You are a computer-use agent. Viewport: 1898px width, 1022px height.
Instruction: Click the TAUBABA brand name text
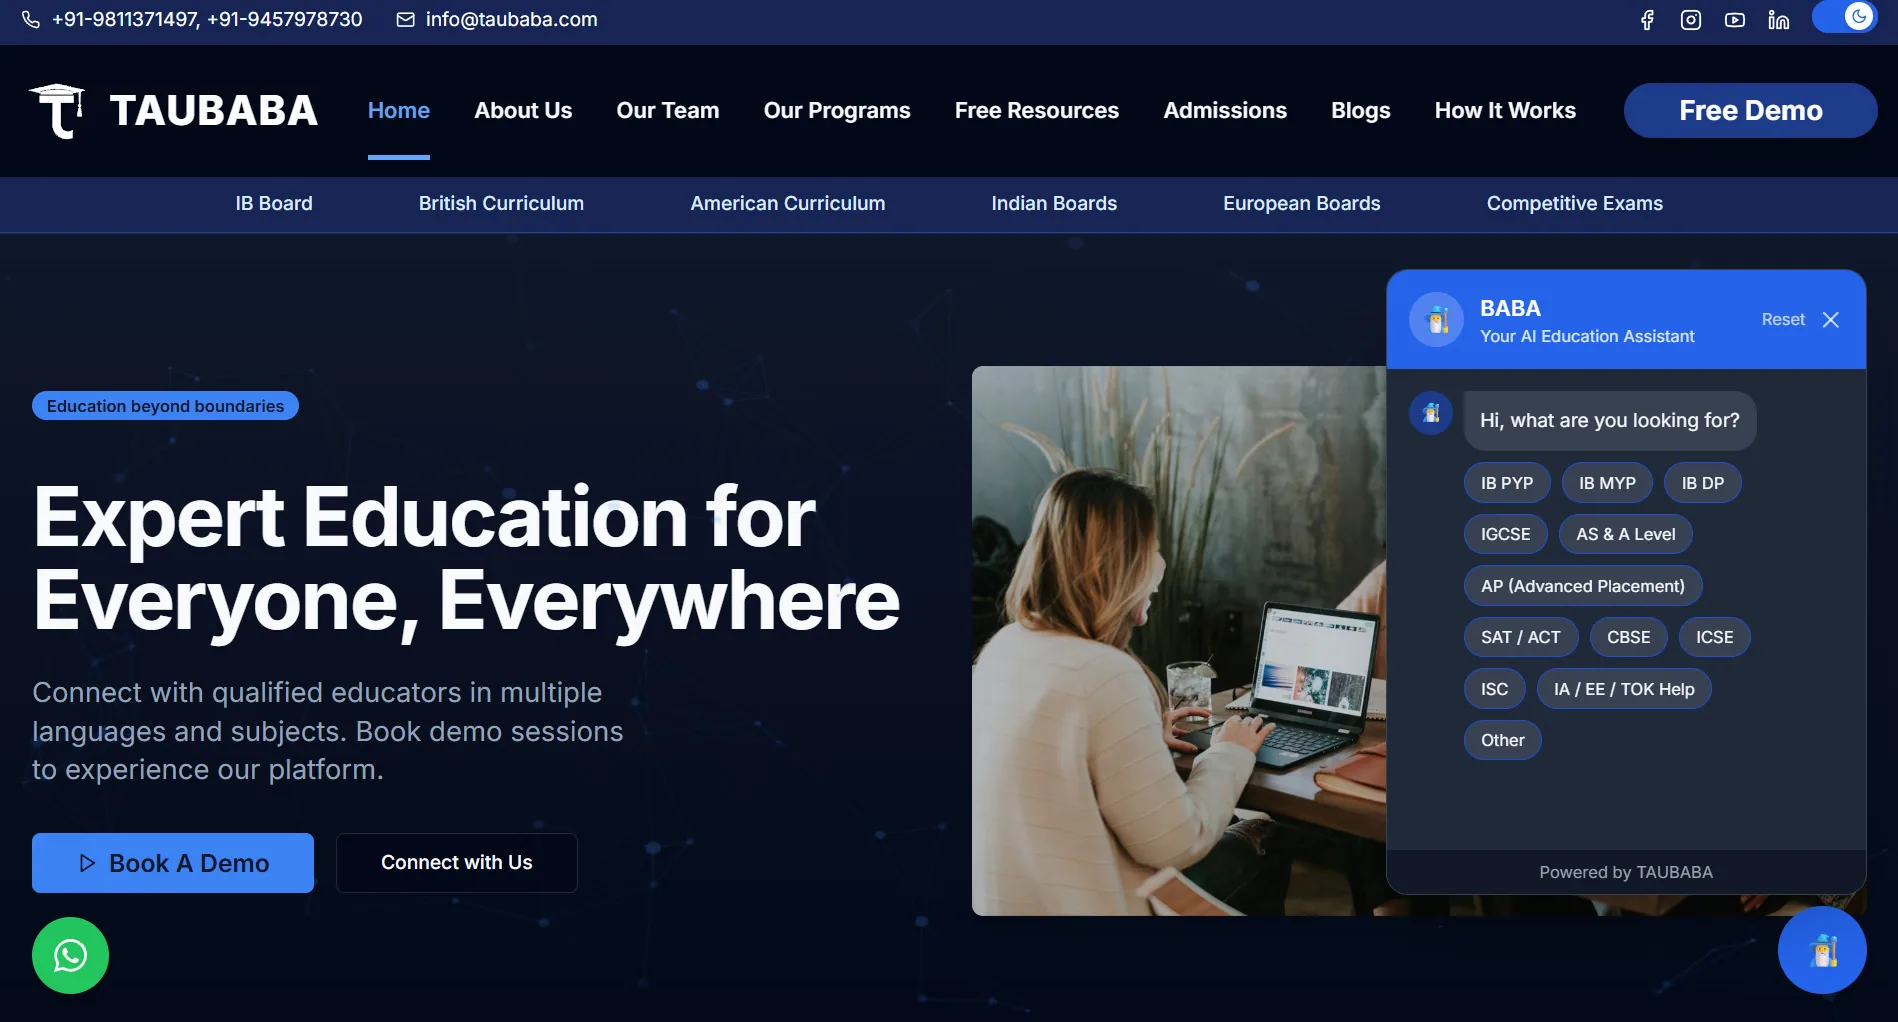pyautogui.click(x=214, y=111)
